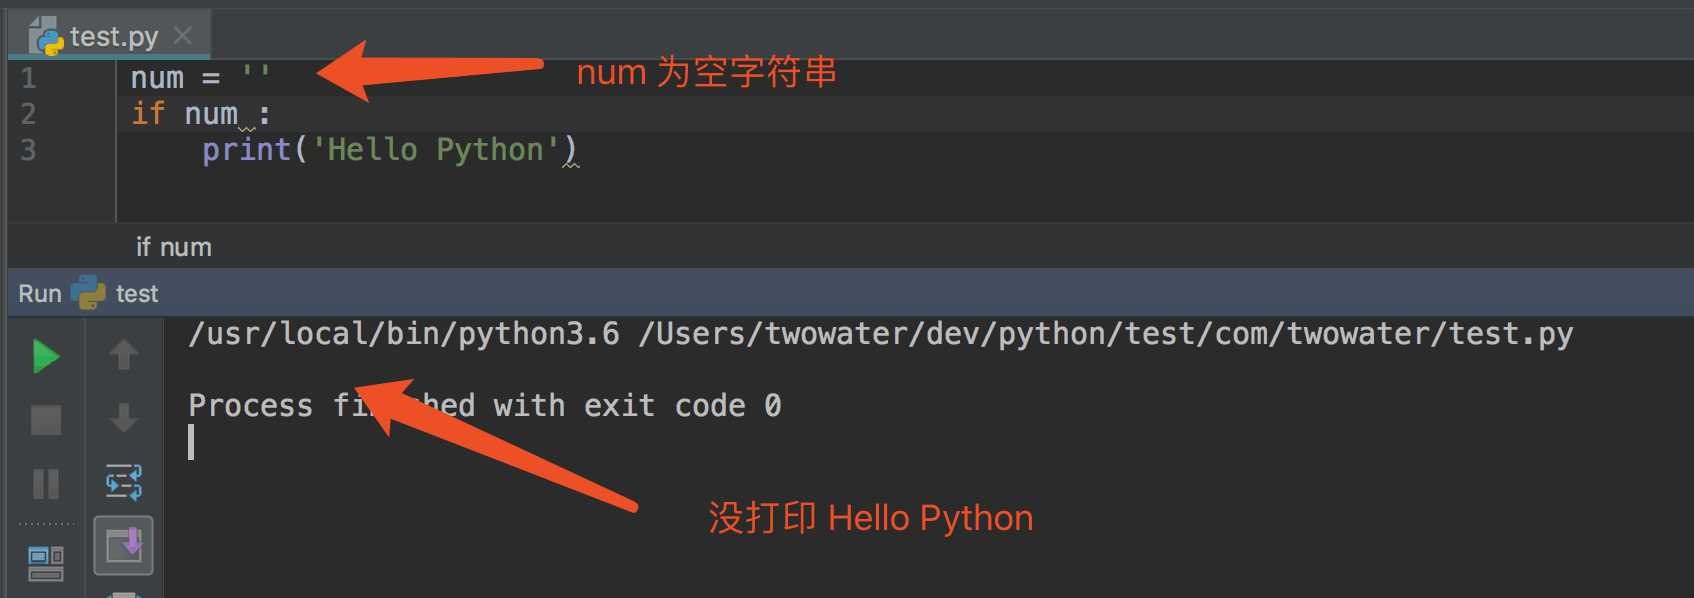Click the Down stack trace arrow
1694x598 pixels.
(124, 418)
